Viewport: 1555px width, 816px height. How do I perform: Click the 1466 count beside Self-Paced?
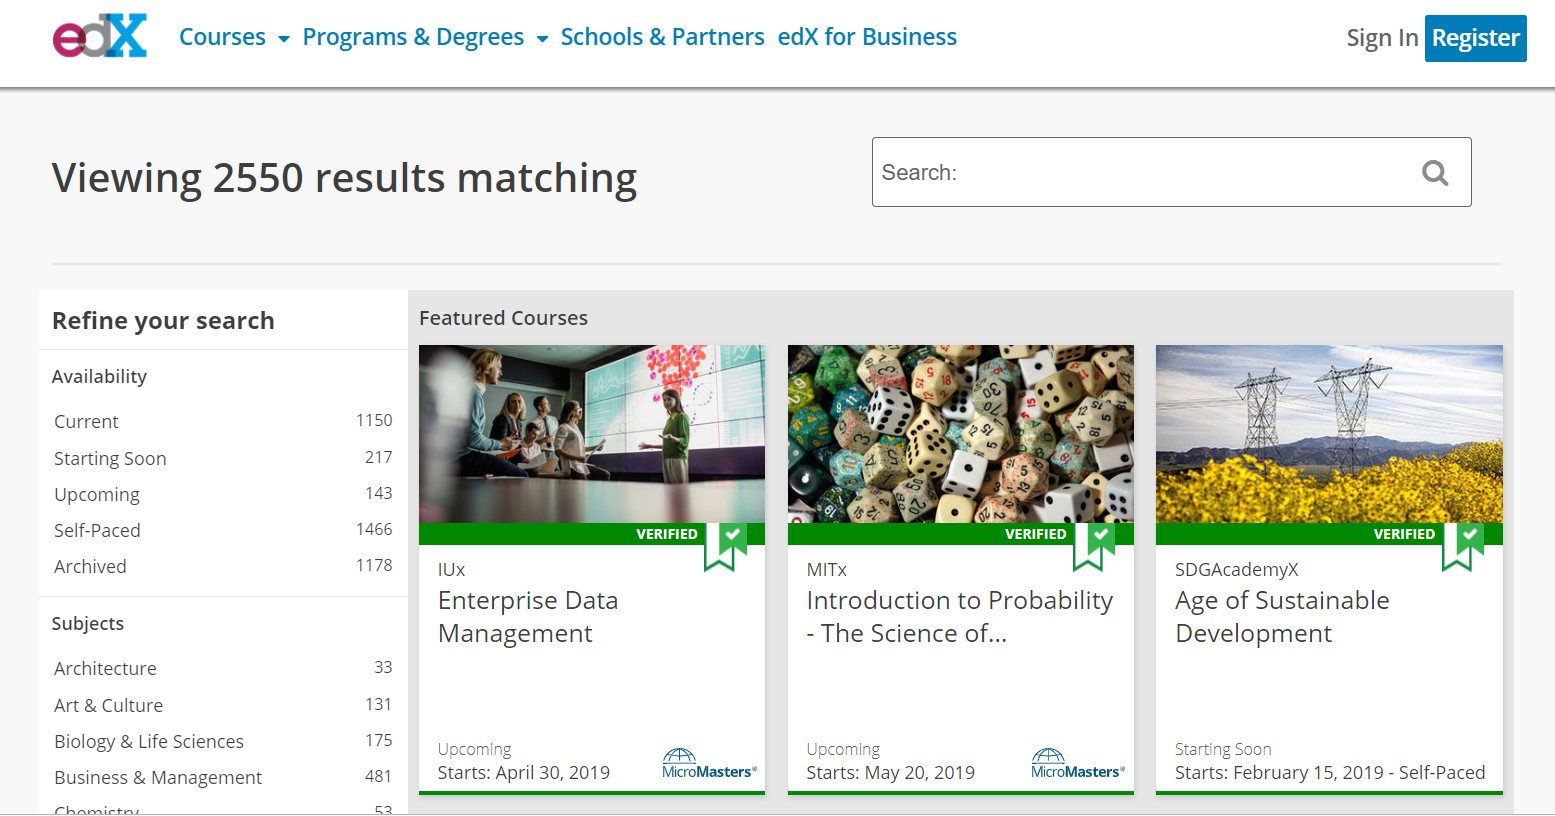point(374,530)
